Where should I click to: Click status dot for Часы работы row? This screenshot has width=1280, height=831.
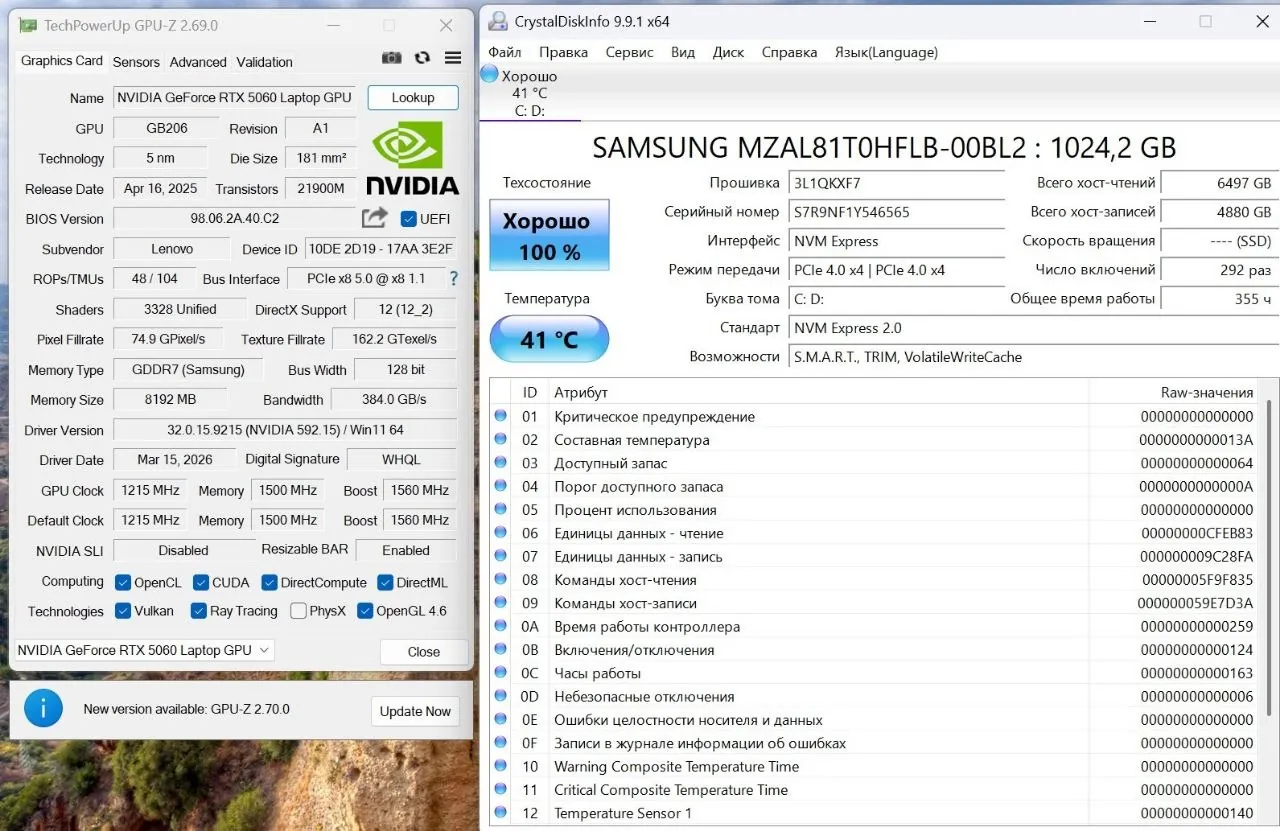(x=500, y=673)
